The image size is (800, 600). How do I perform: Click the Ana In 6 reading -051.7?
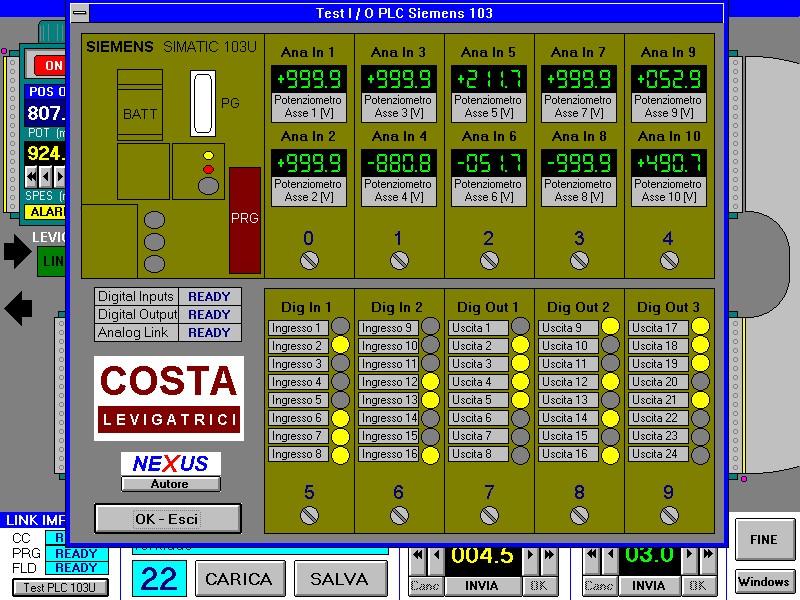coord(489,163)
